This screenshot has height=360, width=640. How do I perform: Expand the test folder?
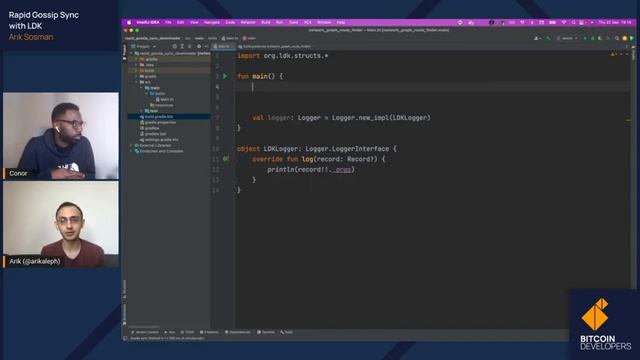(x=142, y=111)
